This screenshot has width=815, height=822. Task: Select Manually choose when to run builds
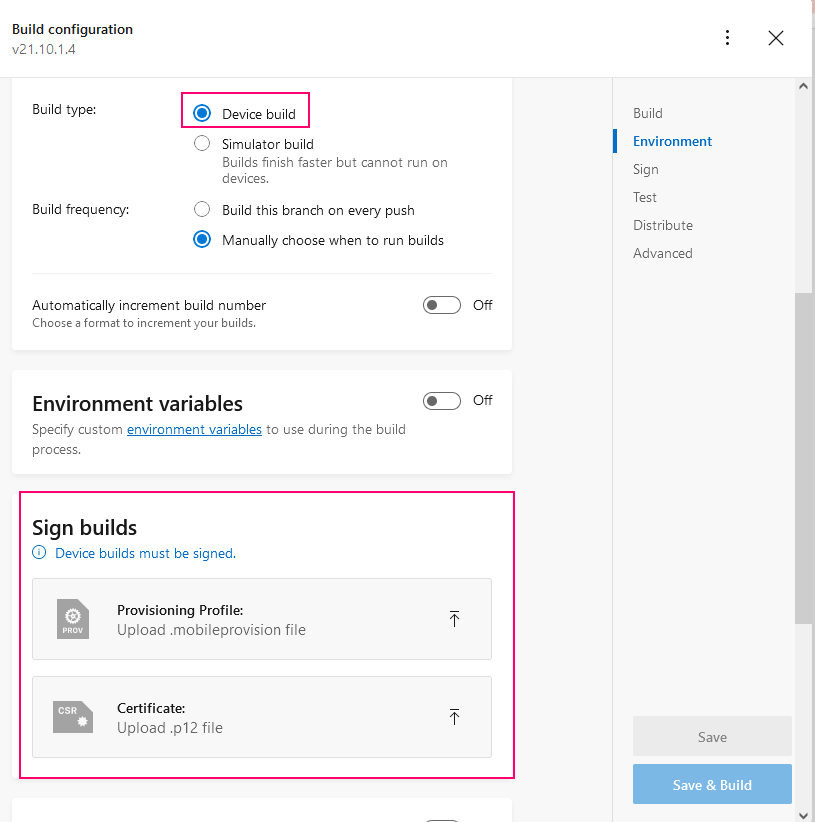(x=202, y=240)
